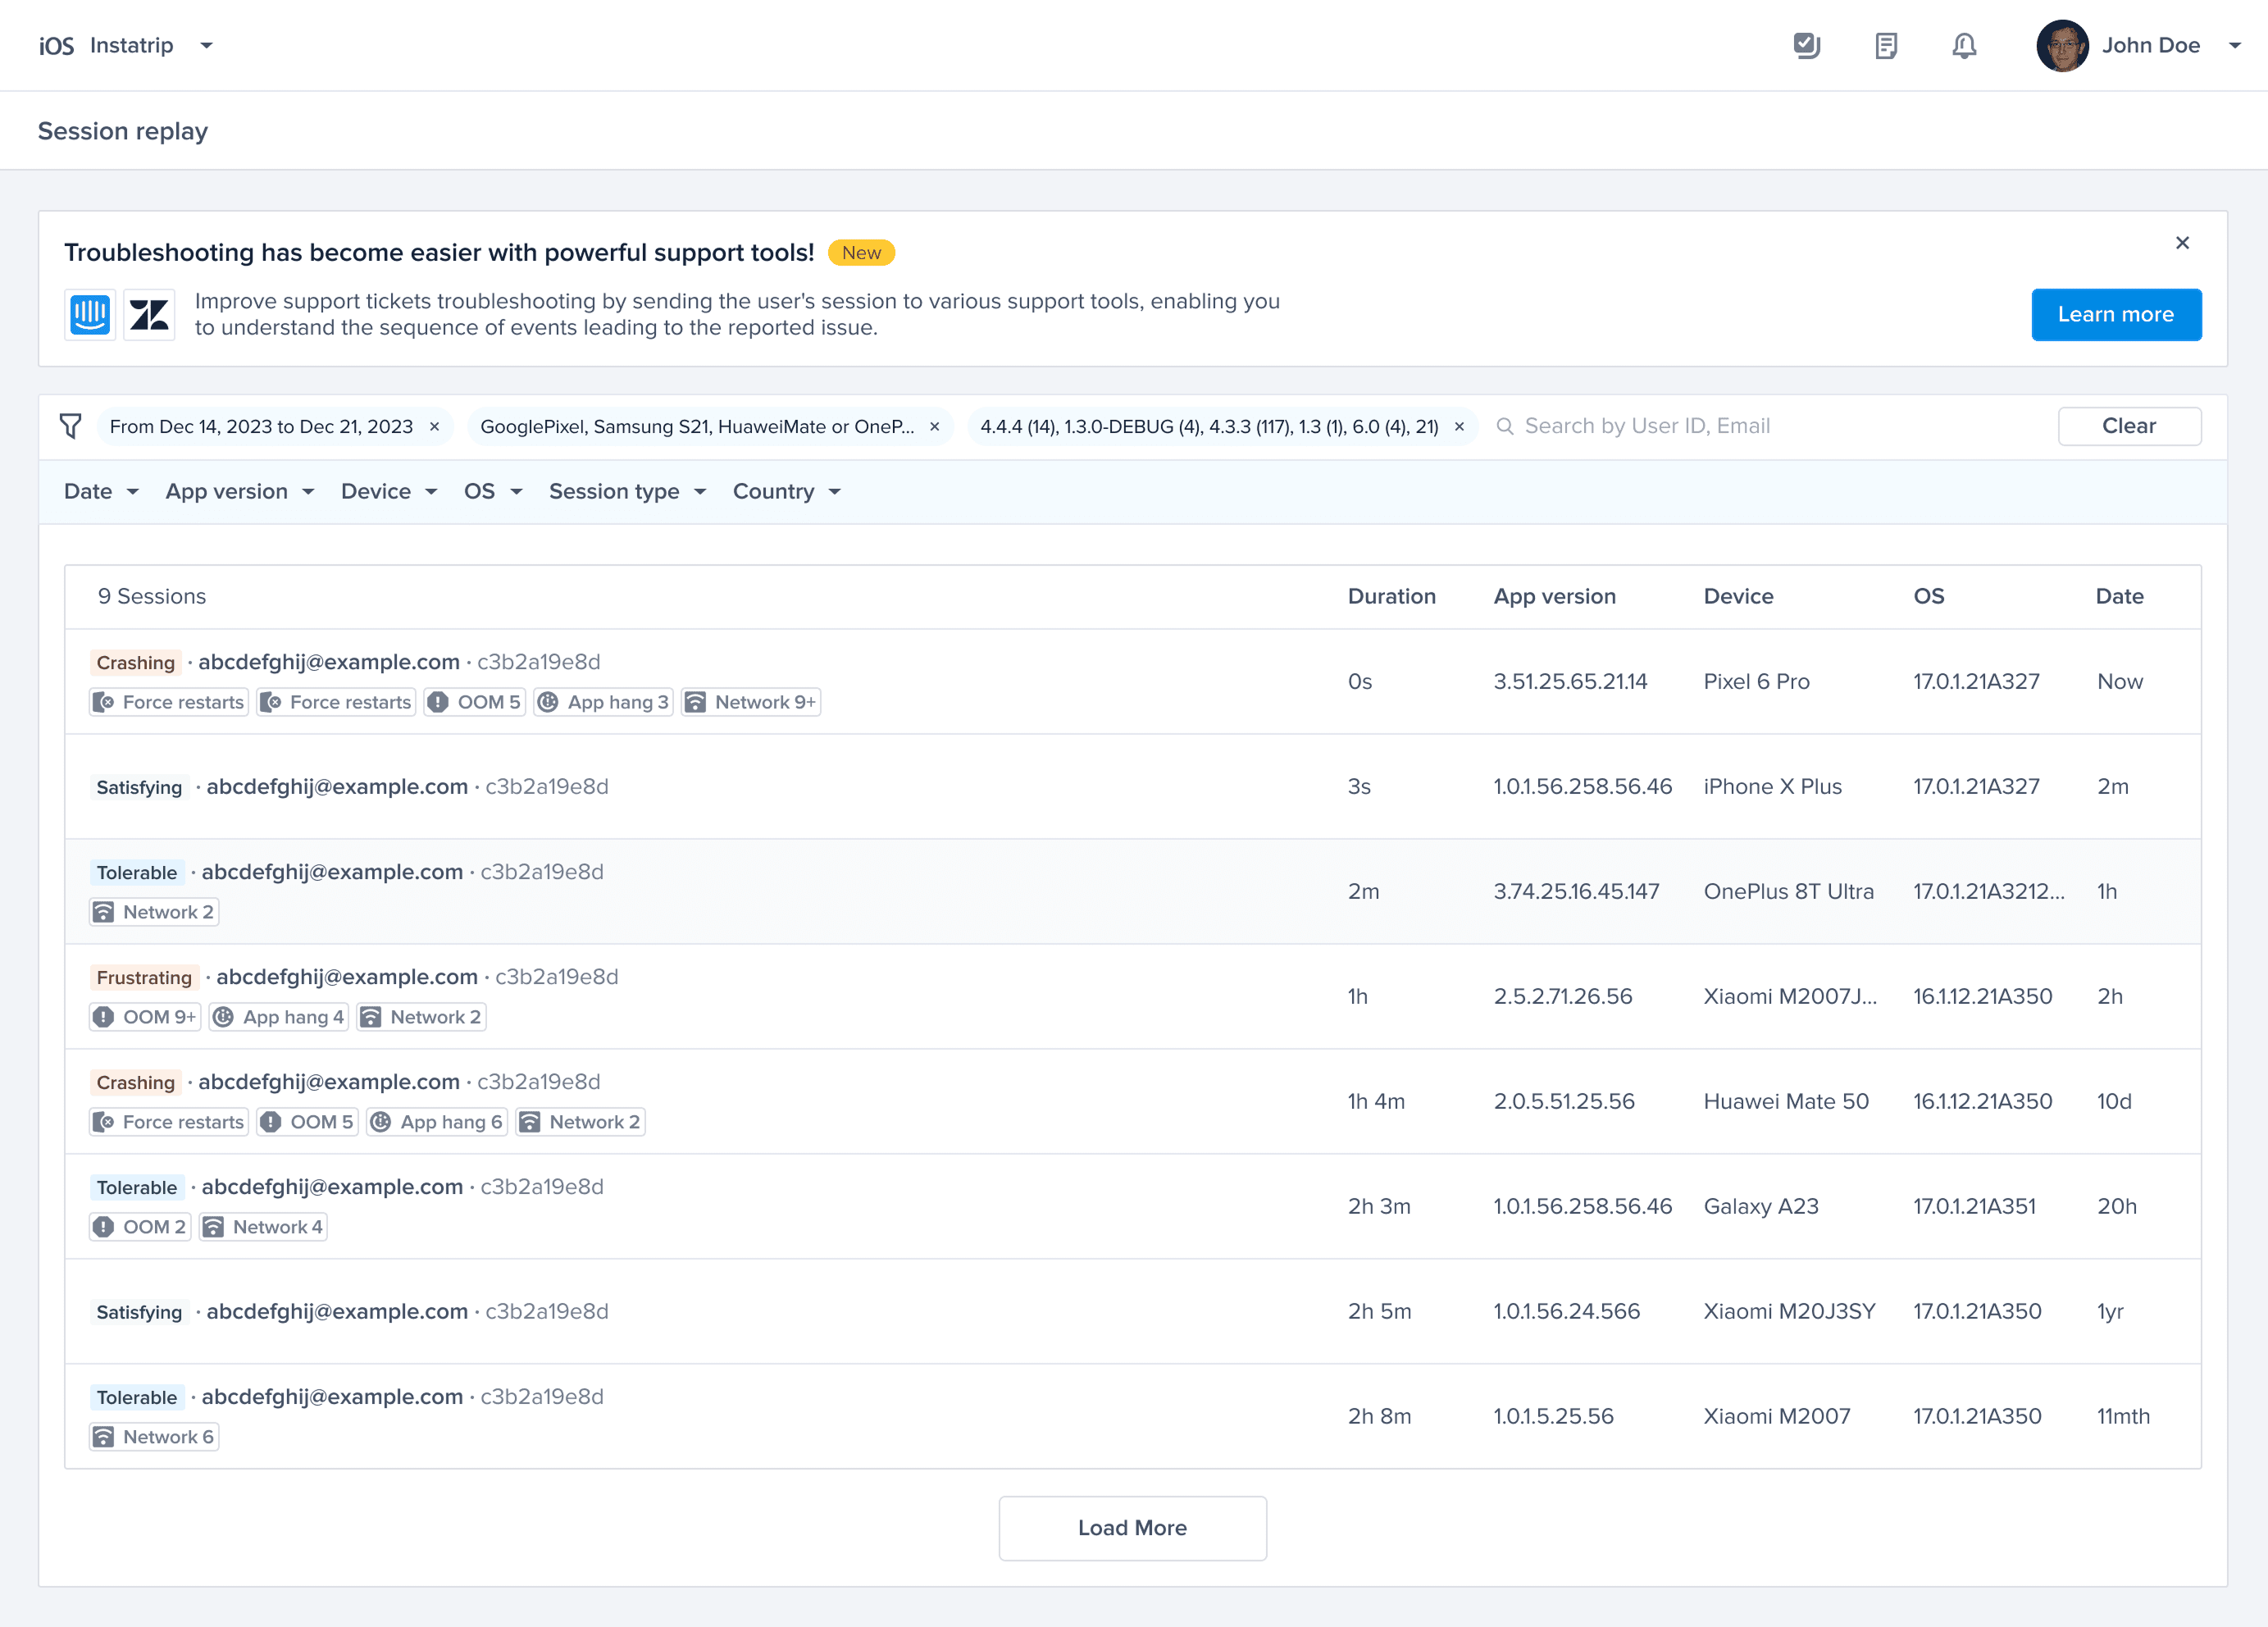Click the OOM 2 tag
This screenshot has height=1627, width=2268.
(140, 1227)
